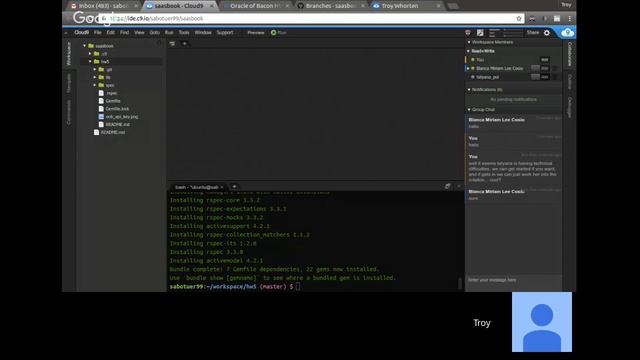Click the green Run button
The image size is (640, 360).
tap(279, 33)
